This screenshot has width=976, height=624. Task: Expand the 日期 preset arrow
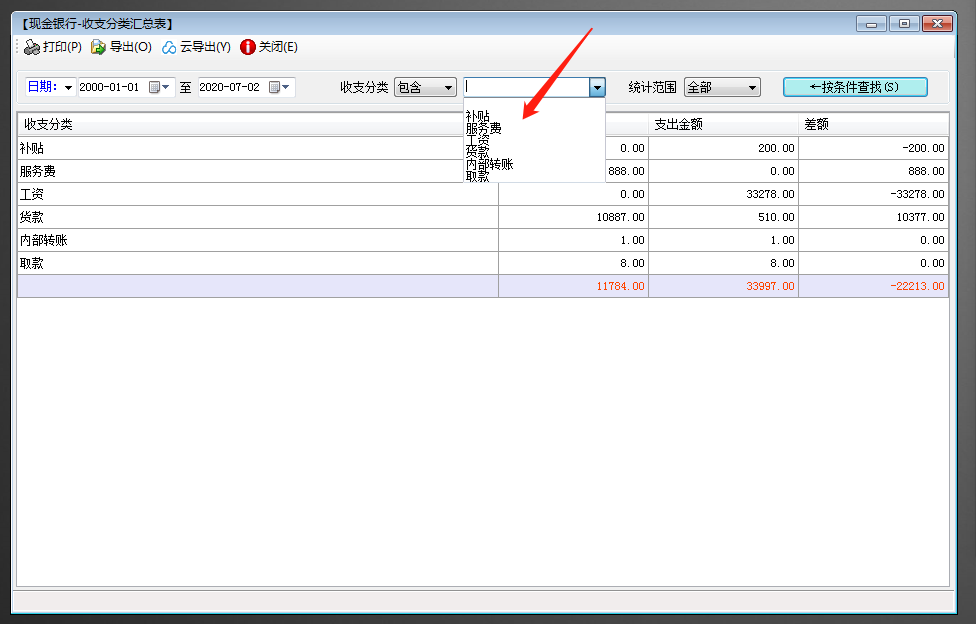pos(68,88)
